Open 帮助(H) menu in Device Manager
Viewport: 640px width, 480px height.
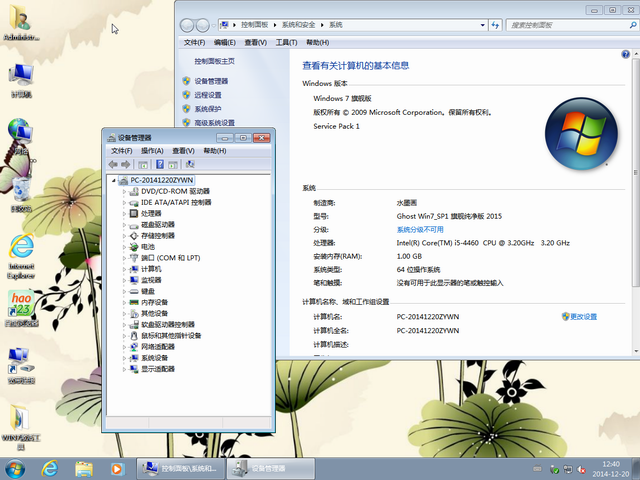[215, 151]
